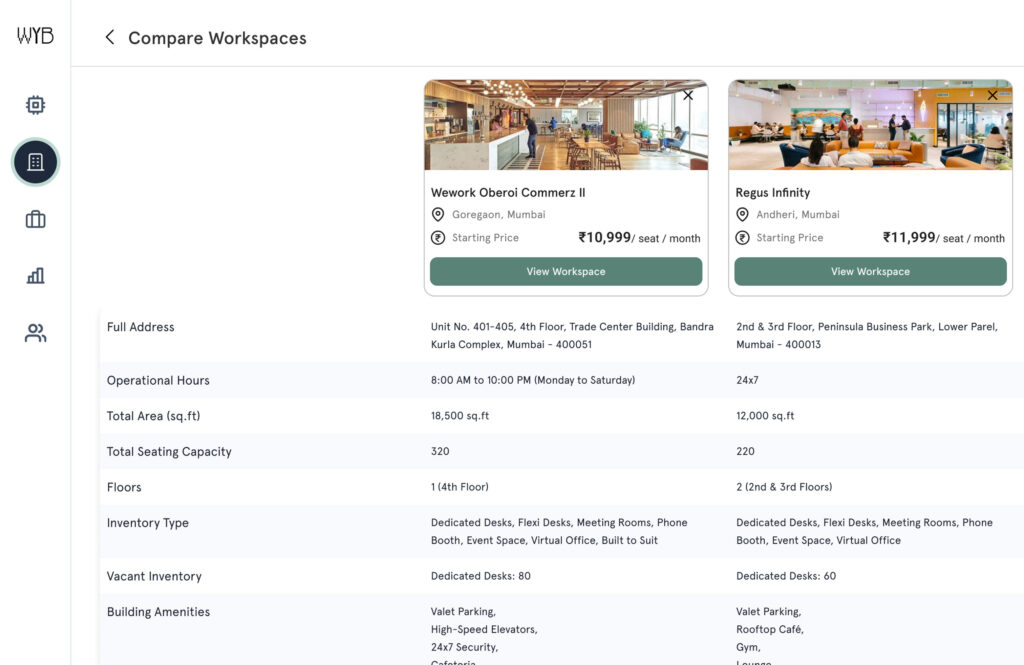Image resolution: width=1024 pixels, height=665 pixels.
Task: Open the users/people sidebar icon
Action: [x=35, y=333]
